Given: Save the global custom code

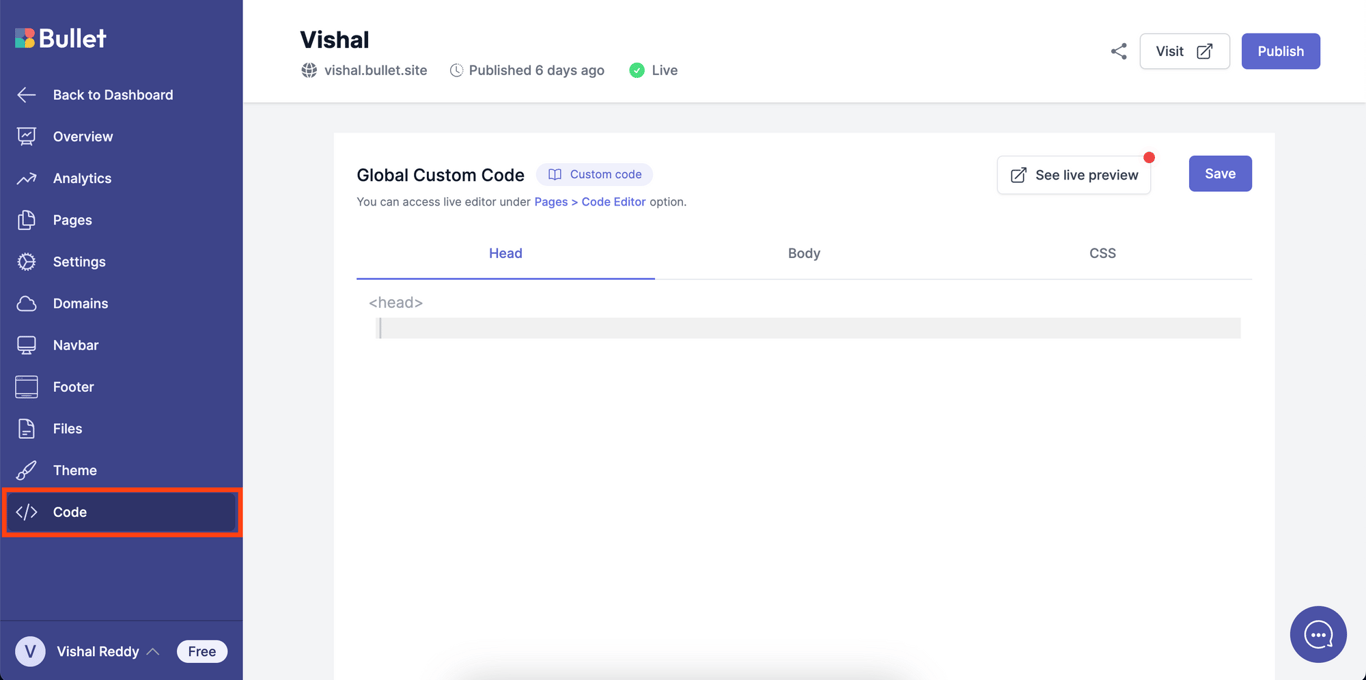Looking at the screenshot, I should [x=1219, y=174].
